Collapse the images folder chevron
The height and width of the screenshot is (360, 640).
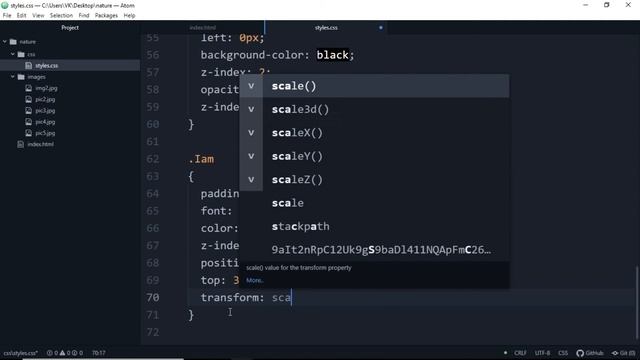(13, 77)
